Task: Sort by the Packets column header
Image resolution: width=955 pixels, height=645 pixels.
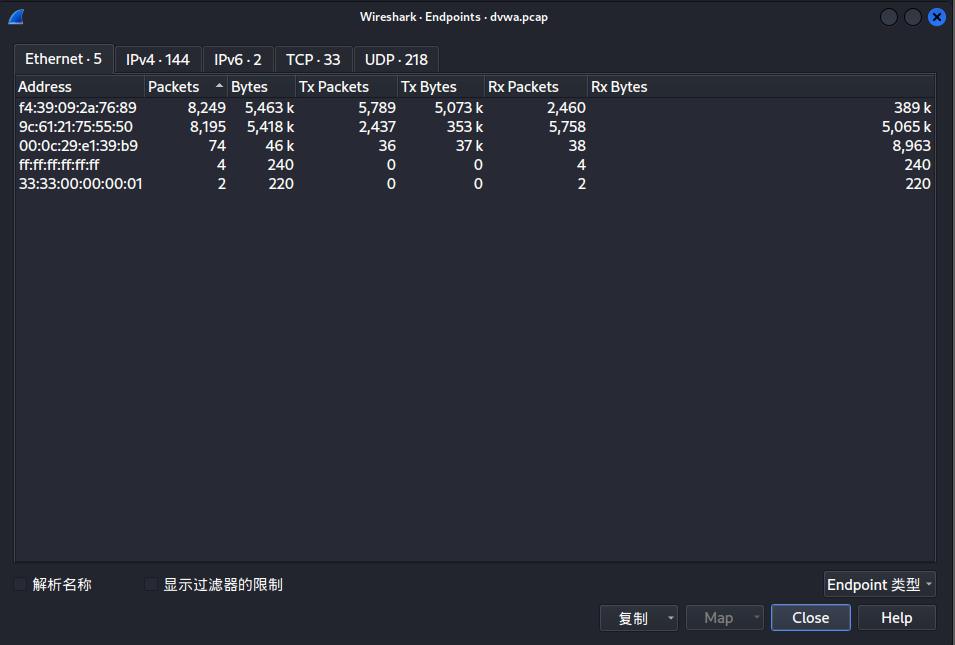Action: [186, 86]
